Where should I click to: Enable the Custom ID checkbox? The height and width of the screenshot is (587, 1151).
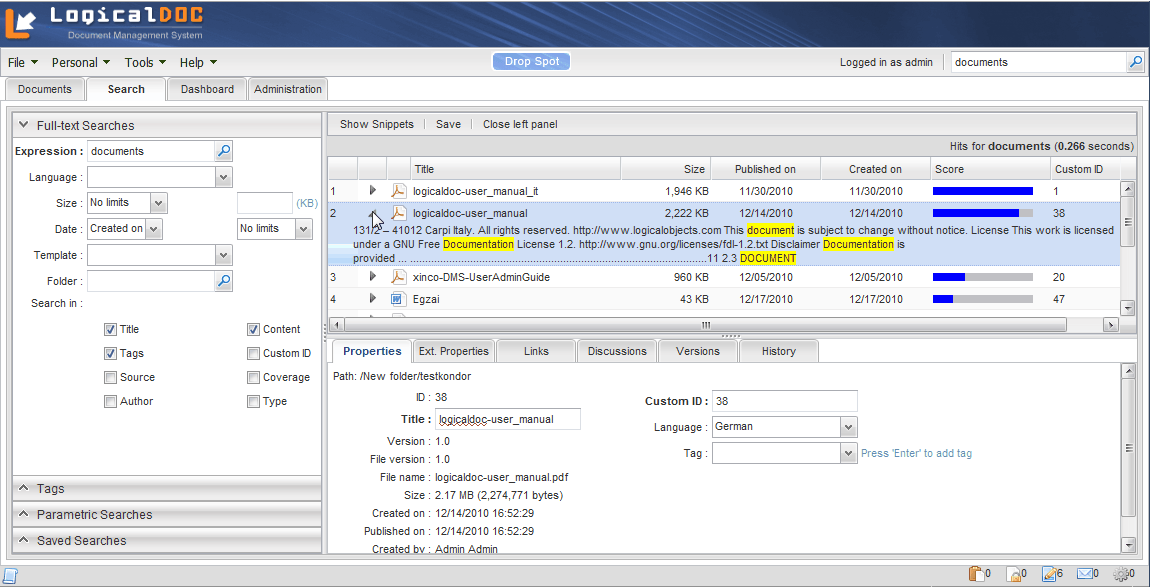253,354
